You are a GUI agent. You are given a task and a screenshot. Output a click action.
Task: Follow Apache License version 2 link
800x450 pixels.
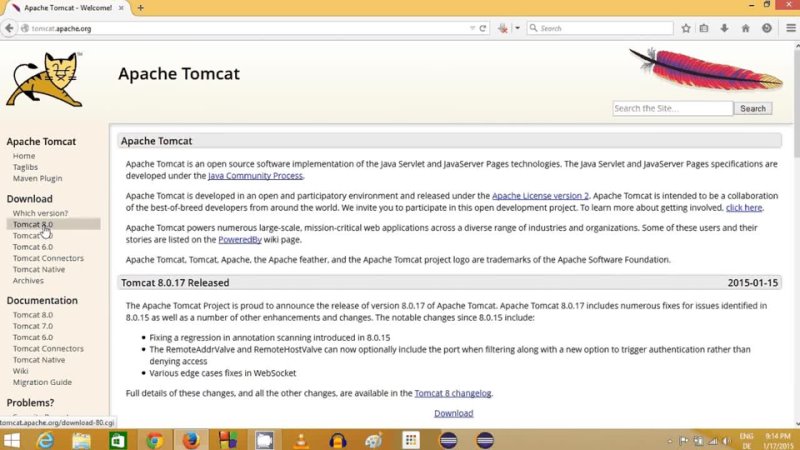click(540, 196)
